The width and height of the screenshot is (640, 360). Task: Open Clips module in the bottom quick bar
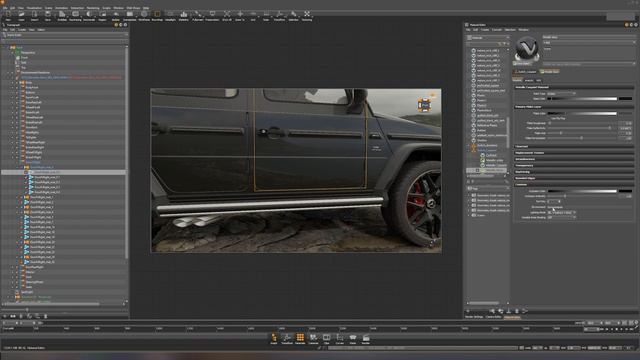327,339
